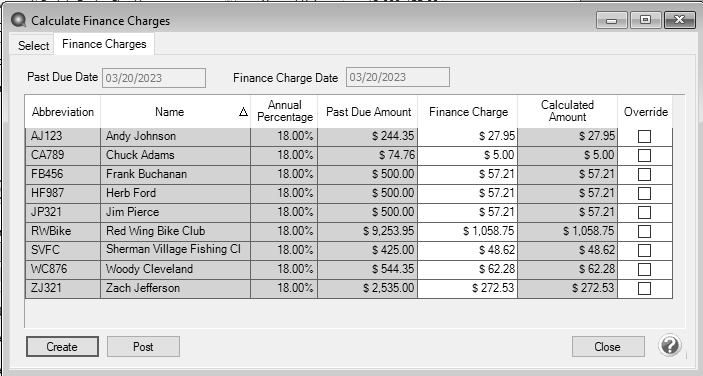Check Override for Andy Johnson
The image size is (703, 376).
point(644,136)
